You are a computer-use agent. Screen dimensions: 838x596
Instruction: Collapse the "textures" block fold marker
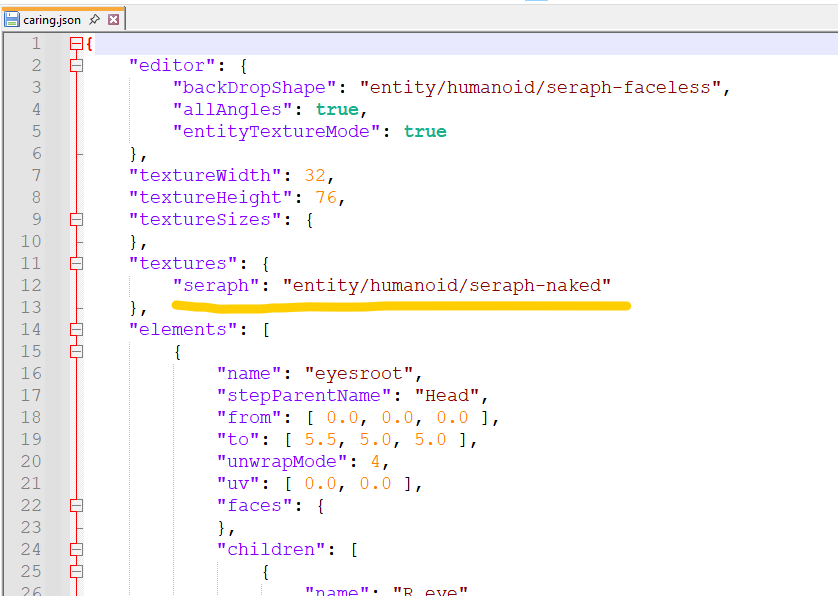tap(76, 264)
